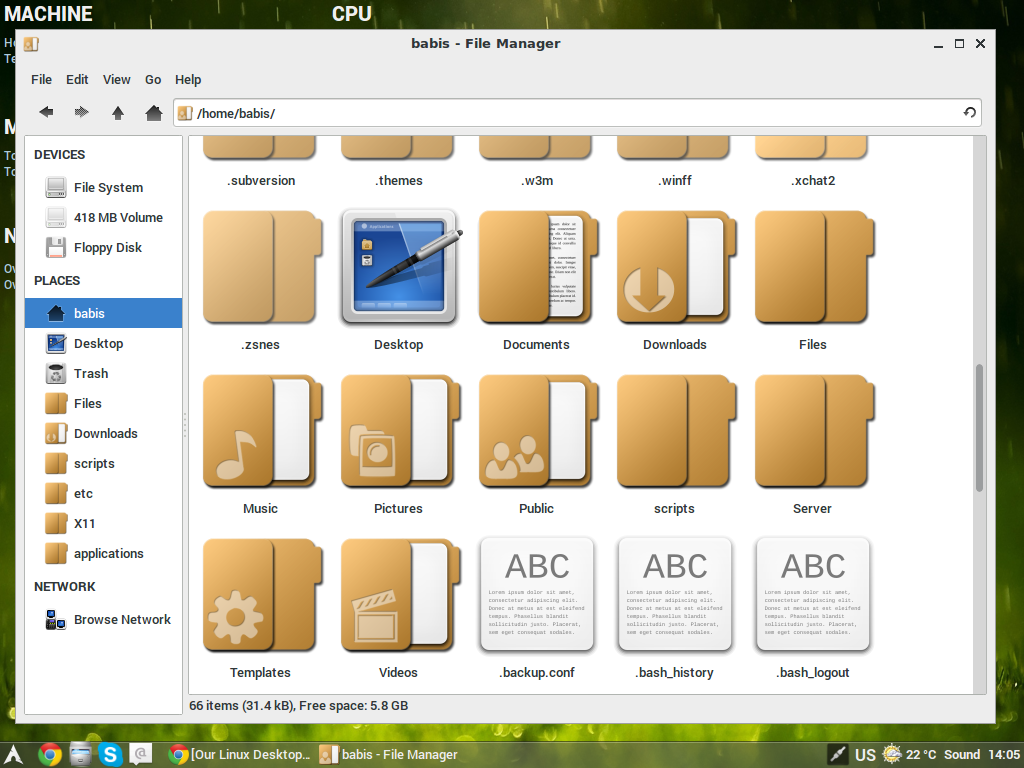Open the Help menu
Screen dimensions: 1024x768
tap(188, 80)
